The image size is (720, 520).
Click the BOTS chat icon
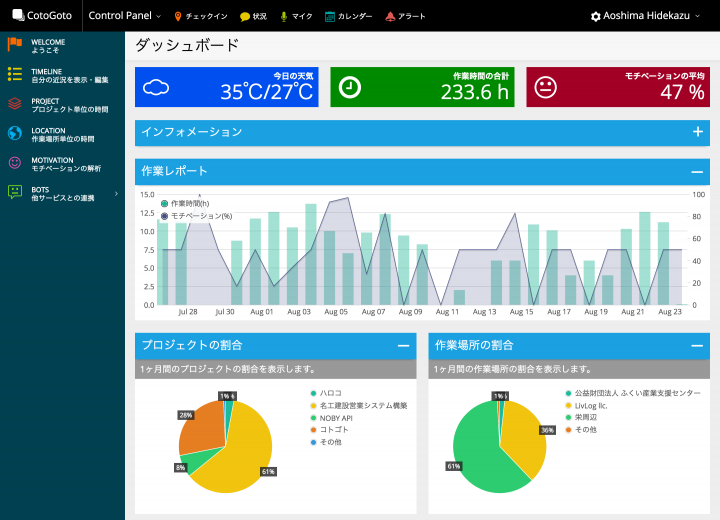click(x=14, y=191)
